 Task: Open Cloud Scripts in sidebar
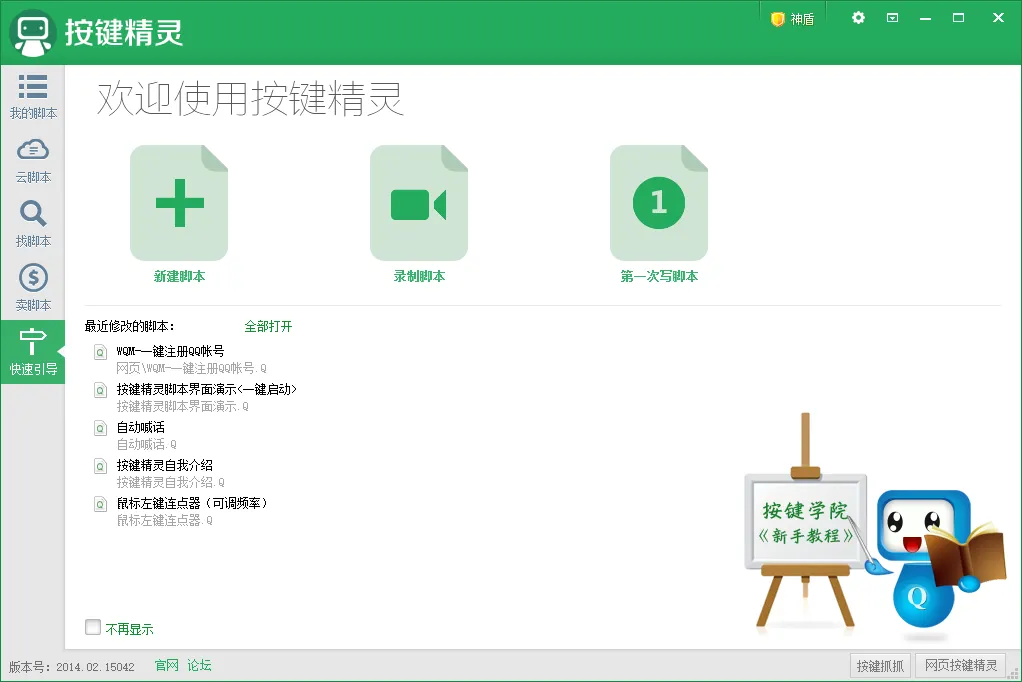tap(33, 160)
